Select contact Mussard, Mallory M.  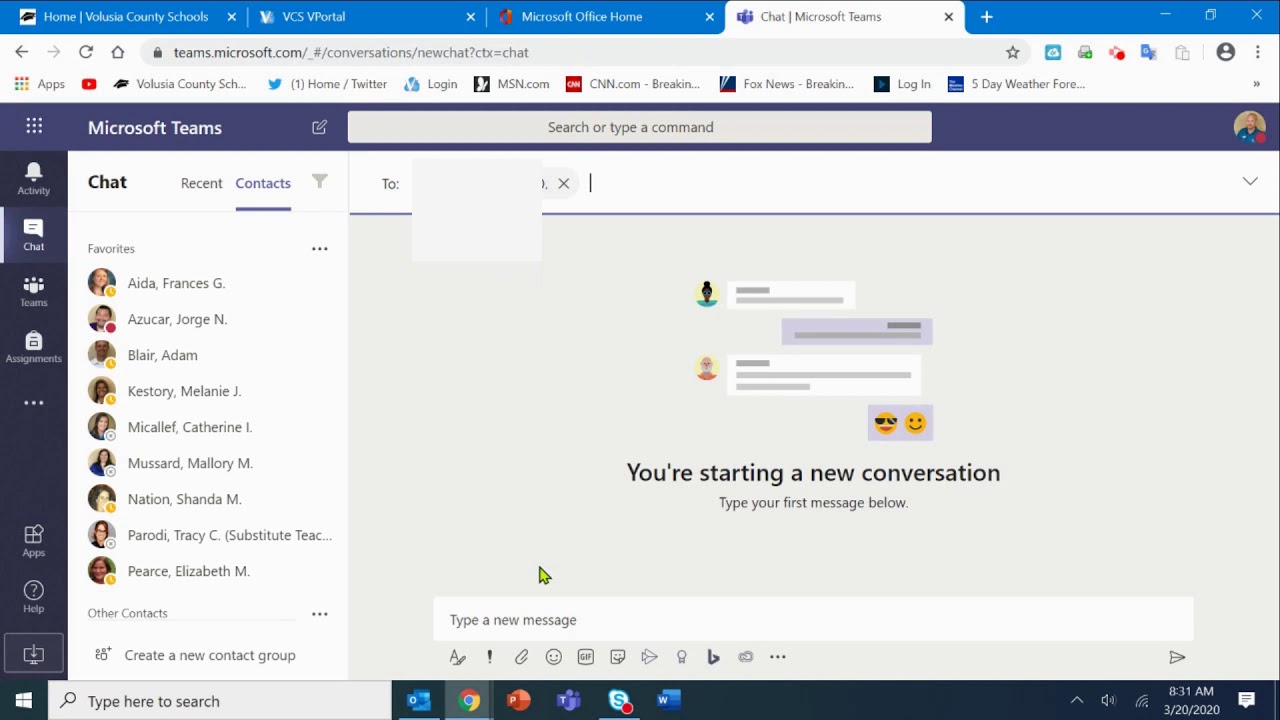point(208,463)
